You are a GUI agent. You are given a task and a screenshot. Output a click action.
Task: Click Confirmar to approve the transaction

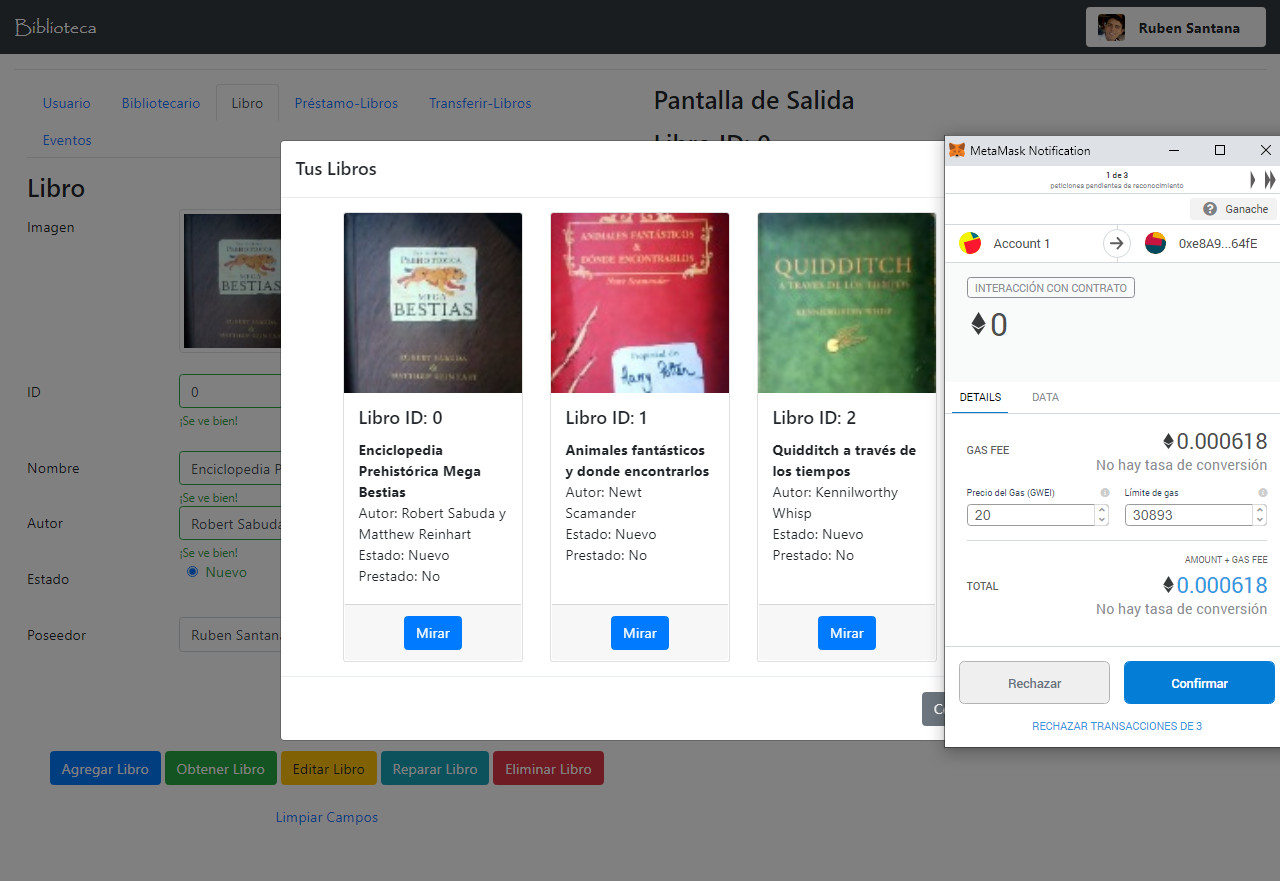point(1198,682)
